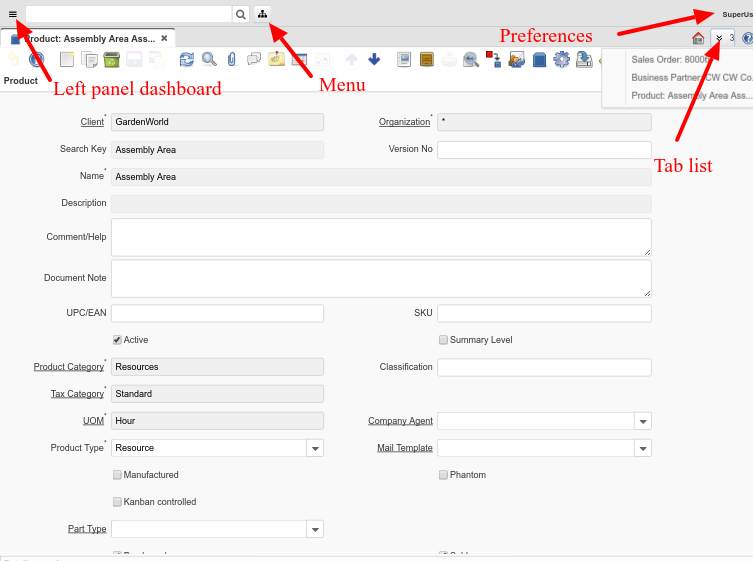This screenshot has height=561, width=753.
Task: Click the New record icon
Action: click(x=67, y=60)
